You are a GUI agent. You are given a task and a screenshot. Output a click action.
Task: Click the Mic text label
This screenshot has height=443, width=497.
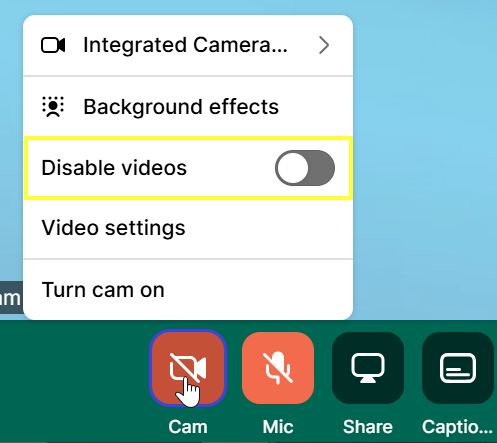point(278,427)
